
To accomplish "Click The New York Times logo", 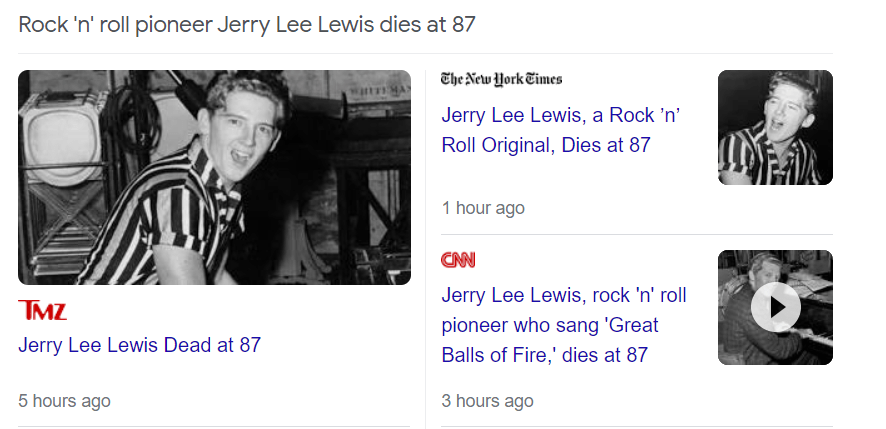I will 501,80.
